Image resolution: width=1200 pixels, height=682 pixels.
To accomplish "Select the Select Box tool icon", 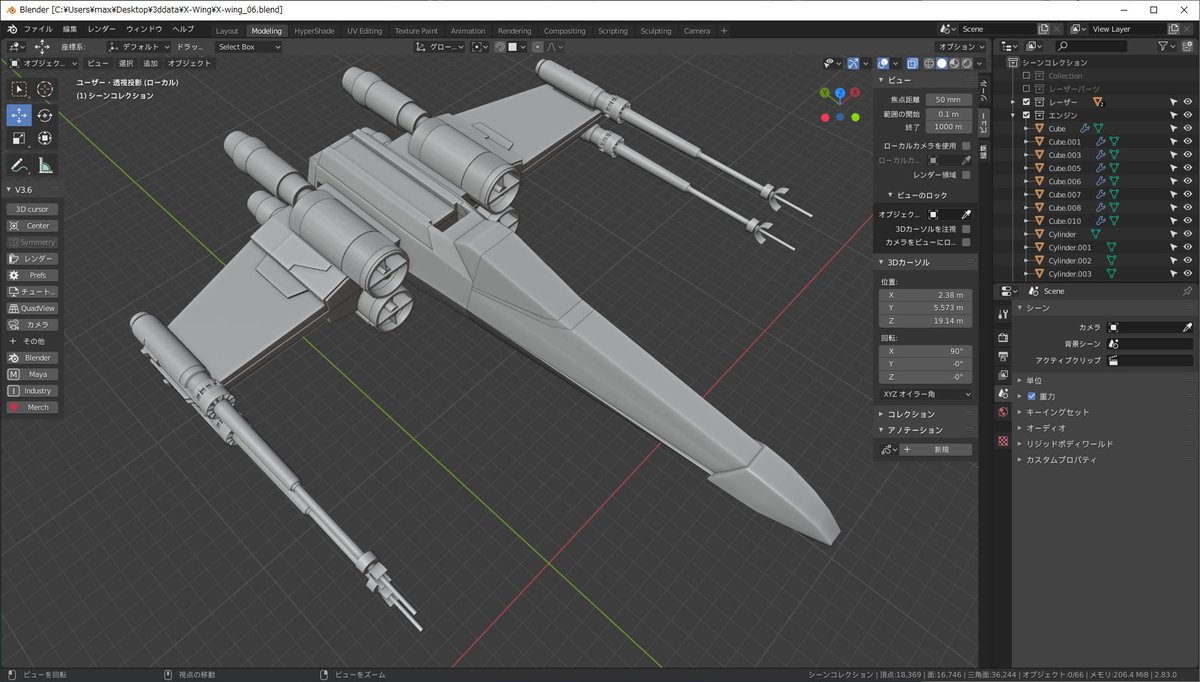I will click(19, 89).
